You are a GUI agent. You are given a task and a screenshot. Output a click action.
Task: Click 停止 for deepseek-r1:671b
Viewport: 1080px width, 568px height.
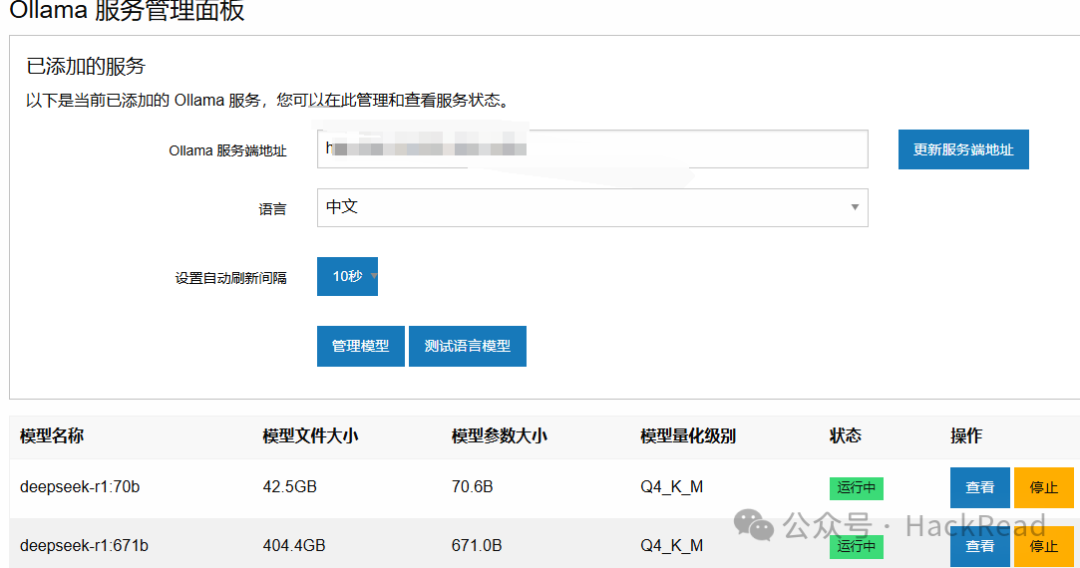(x=1043, y=547)
